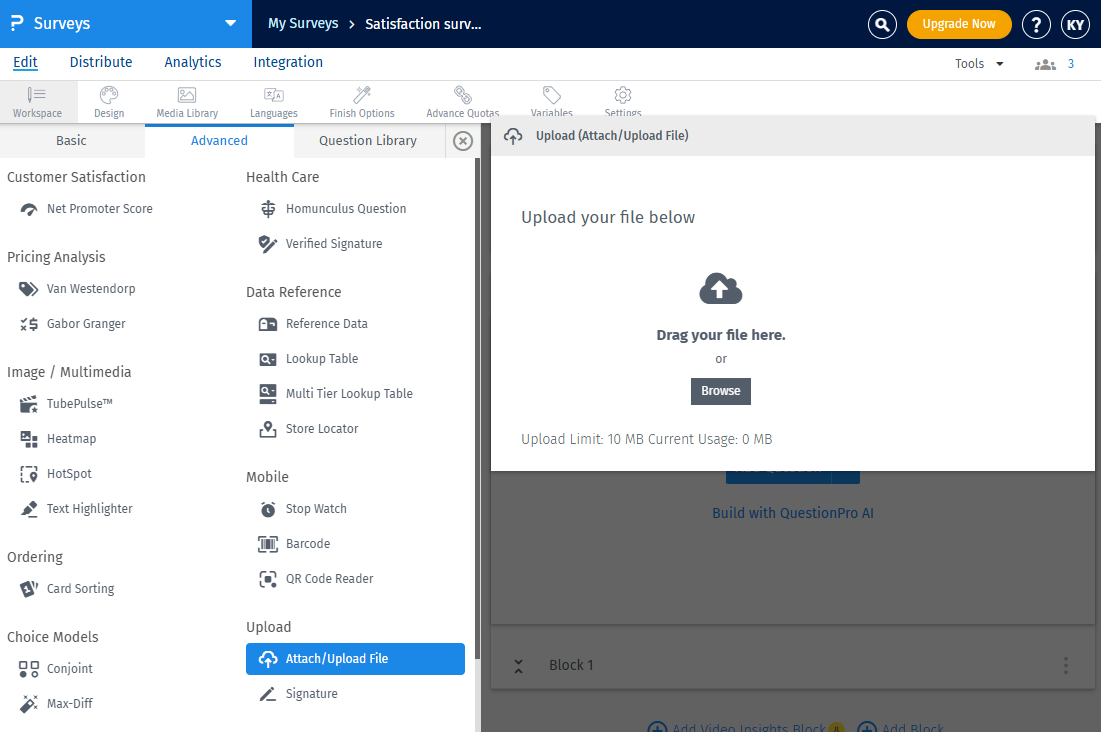Screen dimensions: 1101x732
Task: Click the My Surveys breadcrumb link
Action: point(303,24)
